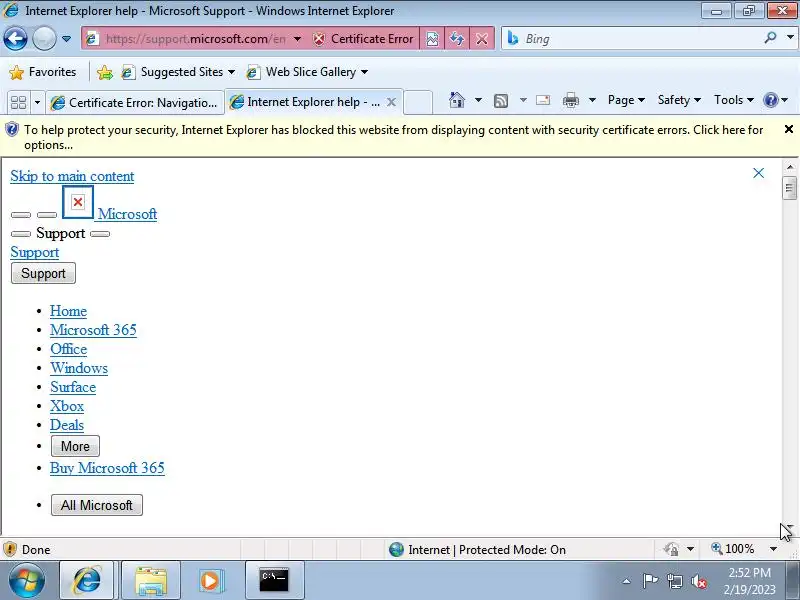Open the zoom level dropdown arrow
Image resolution: width=800 pixels, height=600 pixels.
coord(773,549)
